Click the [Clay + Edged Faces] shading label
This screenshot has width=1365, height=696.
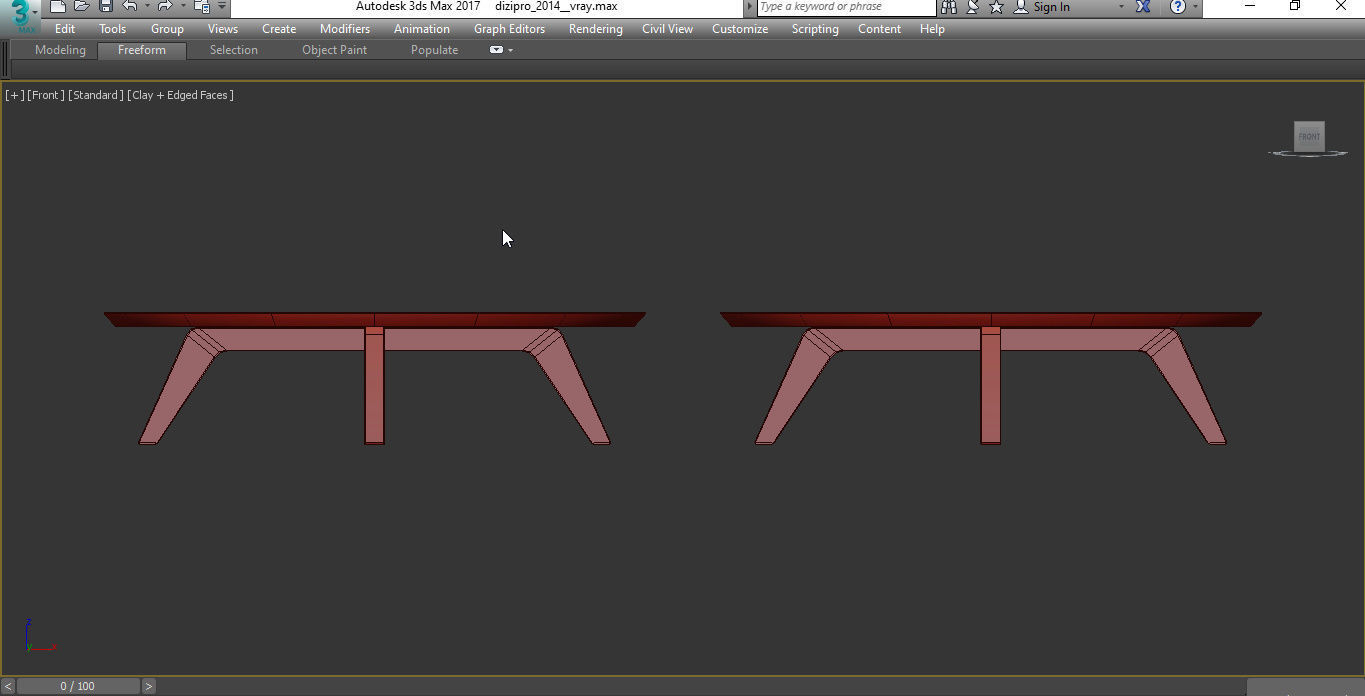180,95
